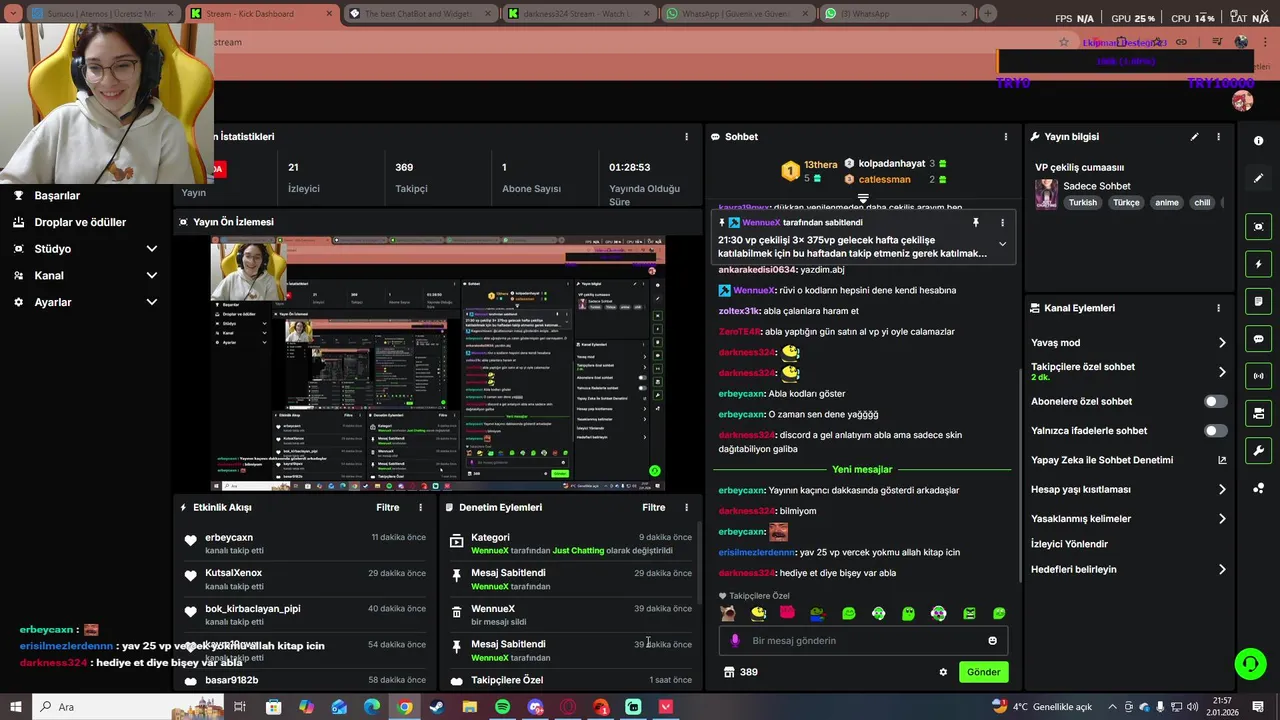The image size is (1280, 720).
Task: Toggle Abonelere özel sohbet switch
Action: pos(1216,401)
